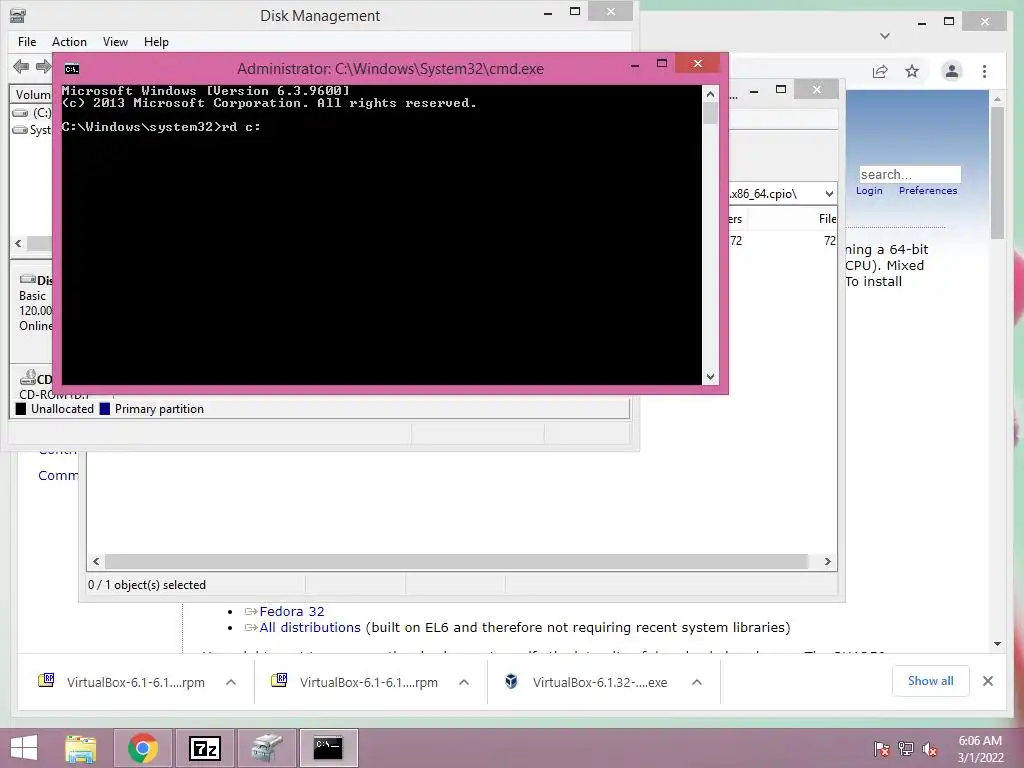The width and height of the screenshot is (1024, 768).
Task: Switch to 7-Zip in the taskbar
Action: [204, 748]
